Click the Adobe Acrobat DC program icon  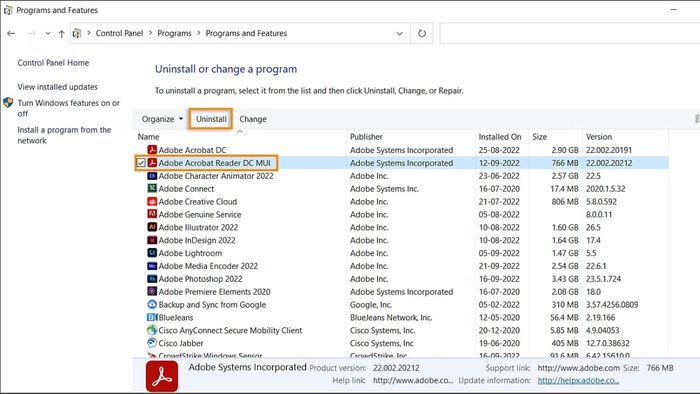coord(152,150)
